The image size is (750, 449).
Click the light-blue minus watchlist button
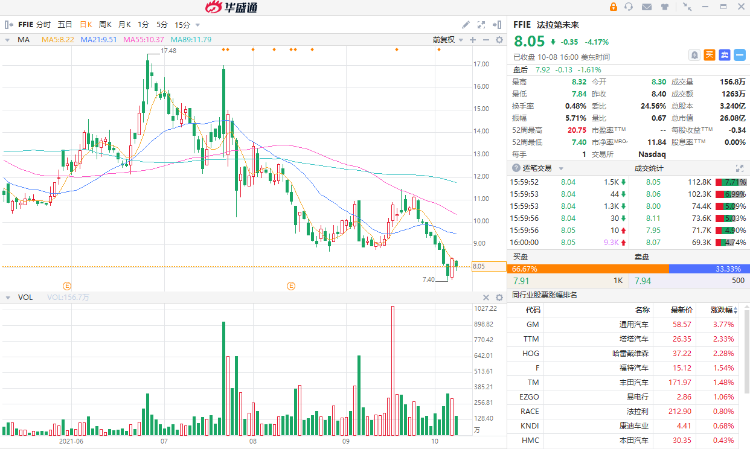[x=740, y=55]
